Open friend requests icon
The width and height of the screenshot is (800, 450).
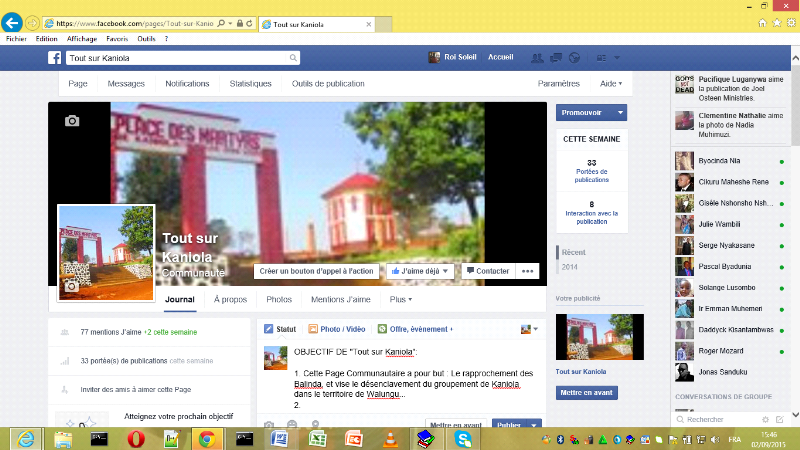point(537,58)
